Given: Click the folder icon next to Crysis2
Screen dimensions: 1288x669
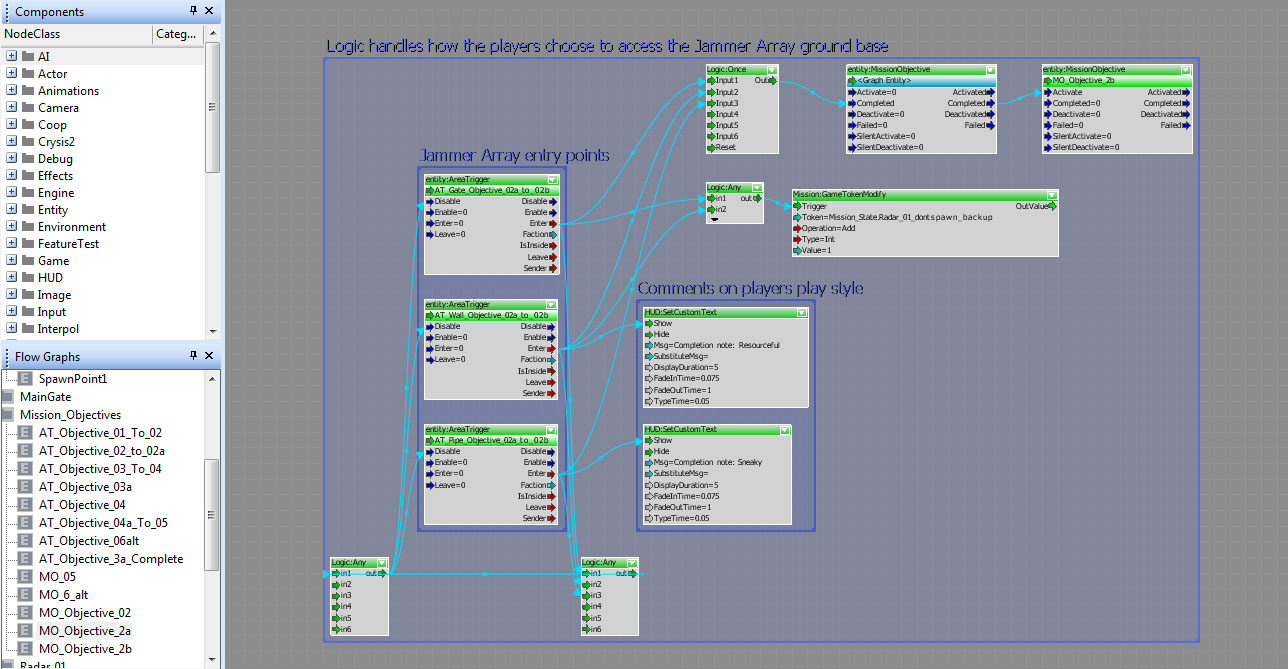Looking at the screenshot, I should (x=28, y=141).
